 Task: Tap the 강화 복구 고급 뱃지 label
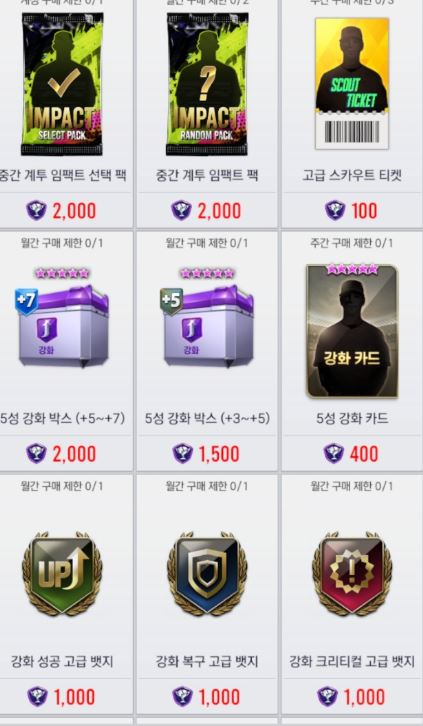point(207,662)
